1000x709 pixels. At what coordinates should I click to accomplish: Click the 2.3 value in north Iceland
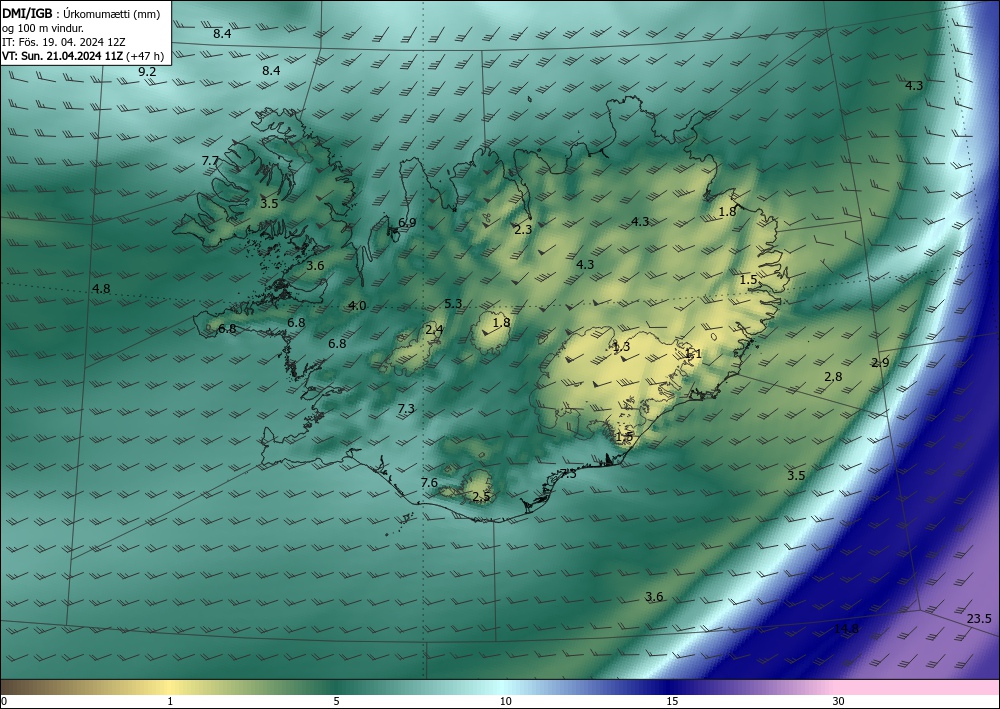coord(523,230)
